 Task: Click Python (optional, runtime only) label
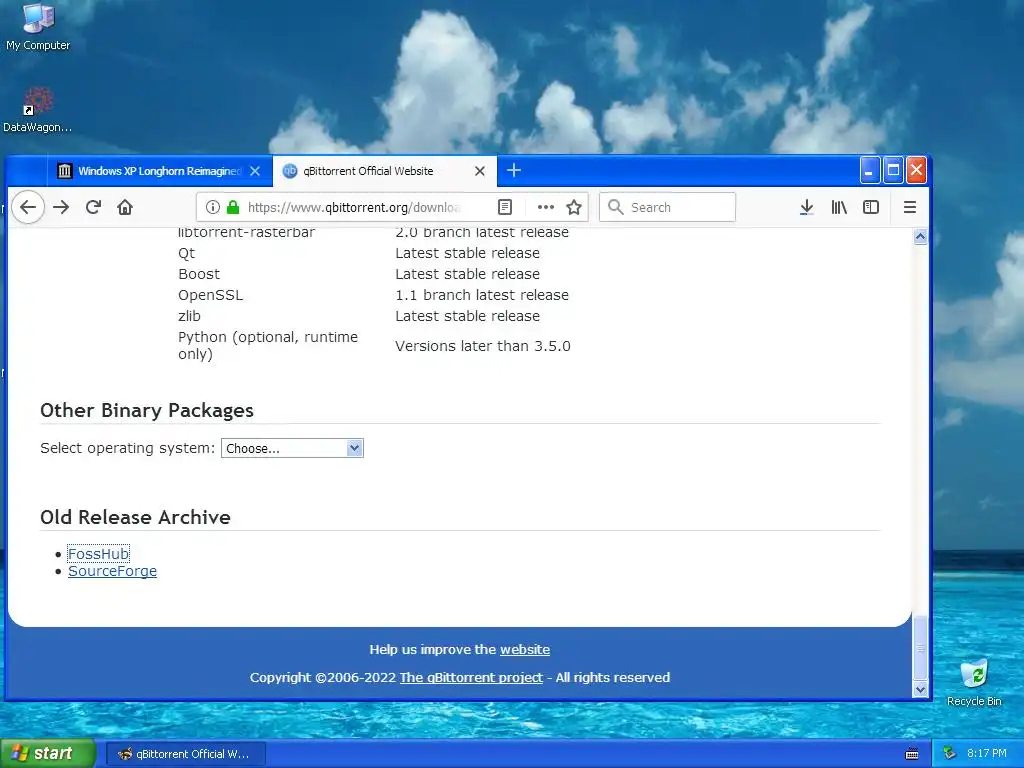click(268, 345)
